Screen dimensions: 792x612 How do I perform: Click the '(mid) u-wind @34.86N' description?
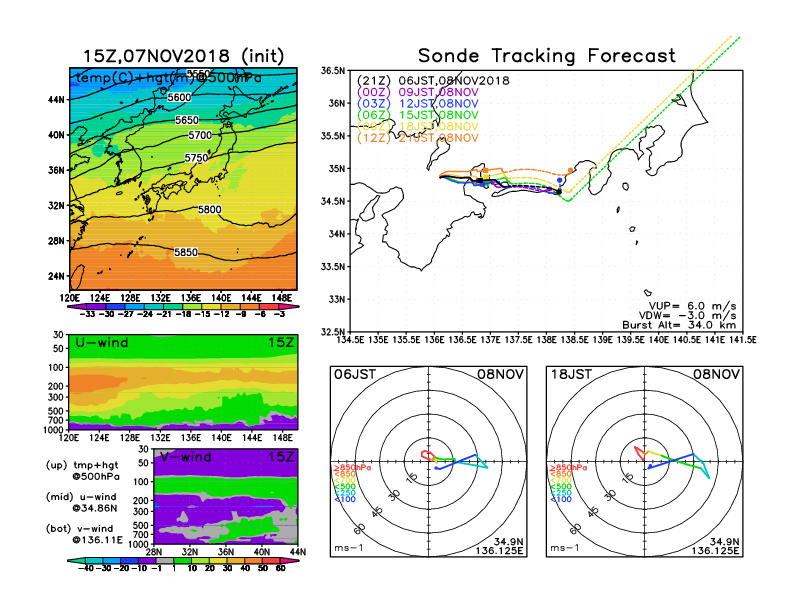pos(95,504)
